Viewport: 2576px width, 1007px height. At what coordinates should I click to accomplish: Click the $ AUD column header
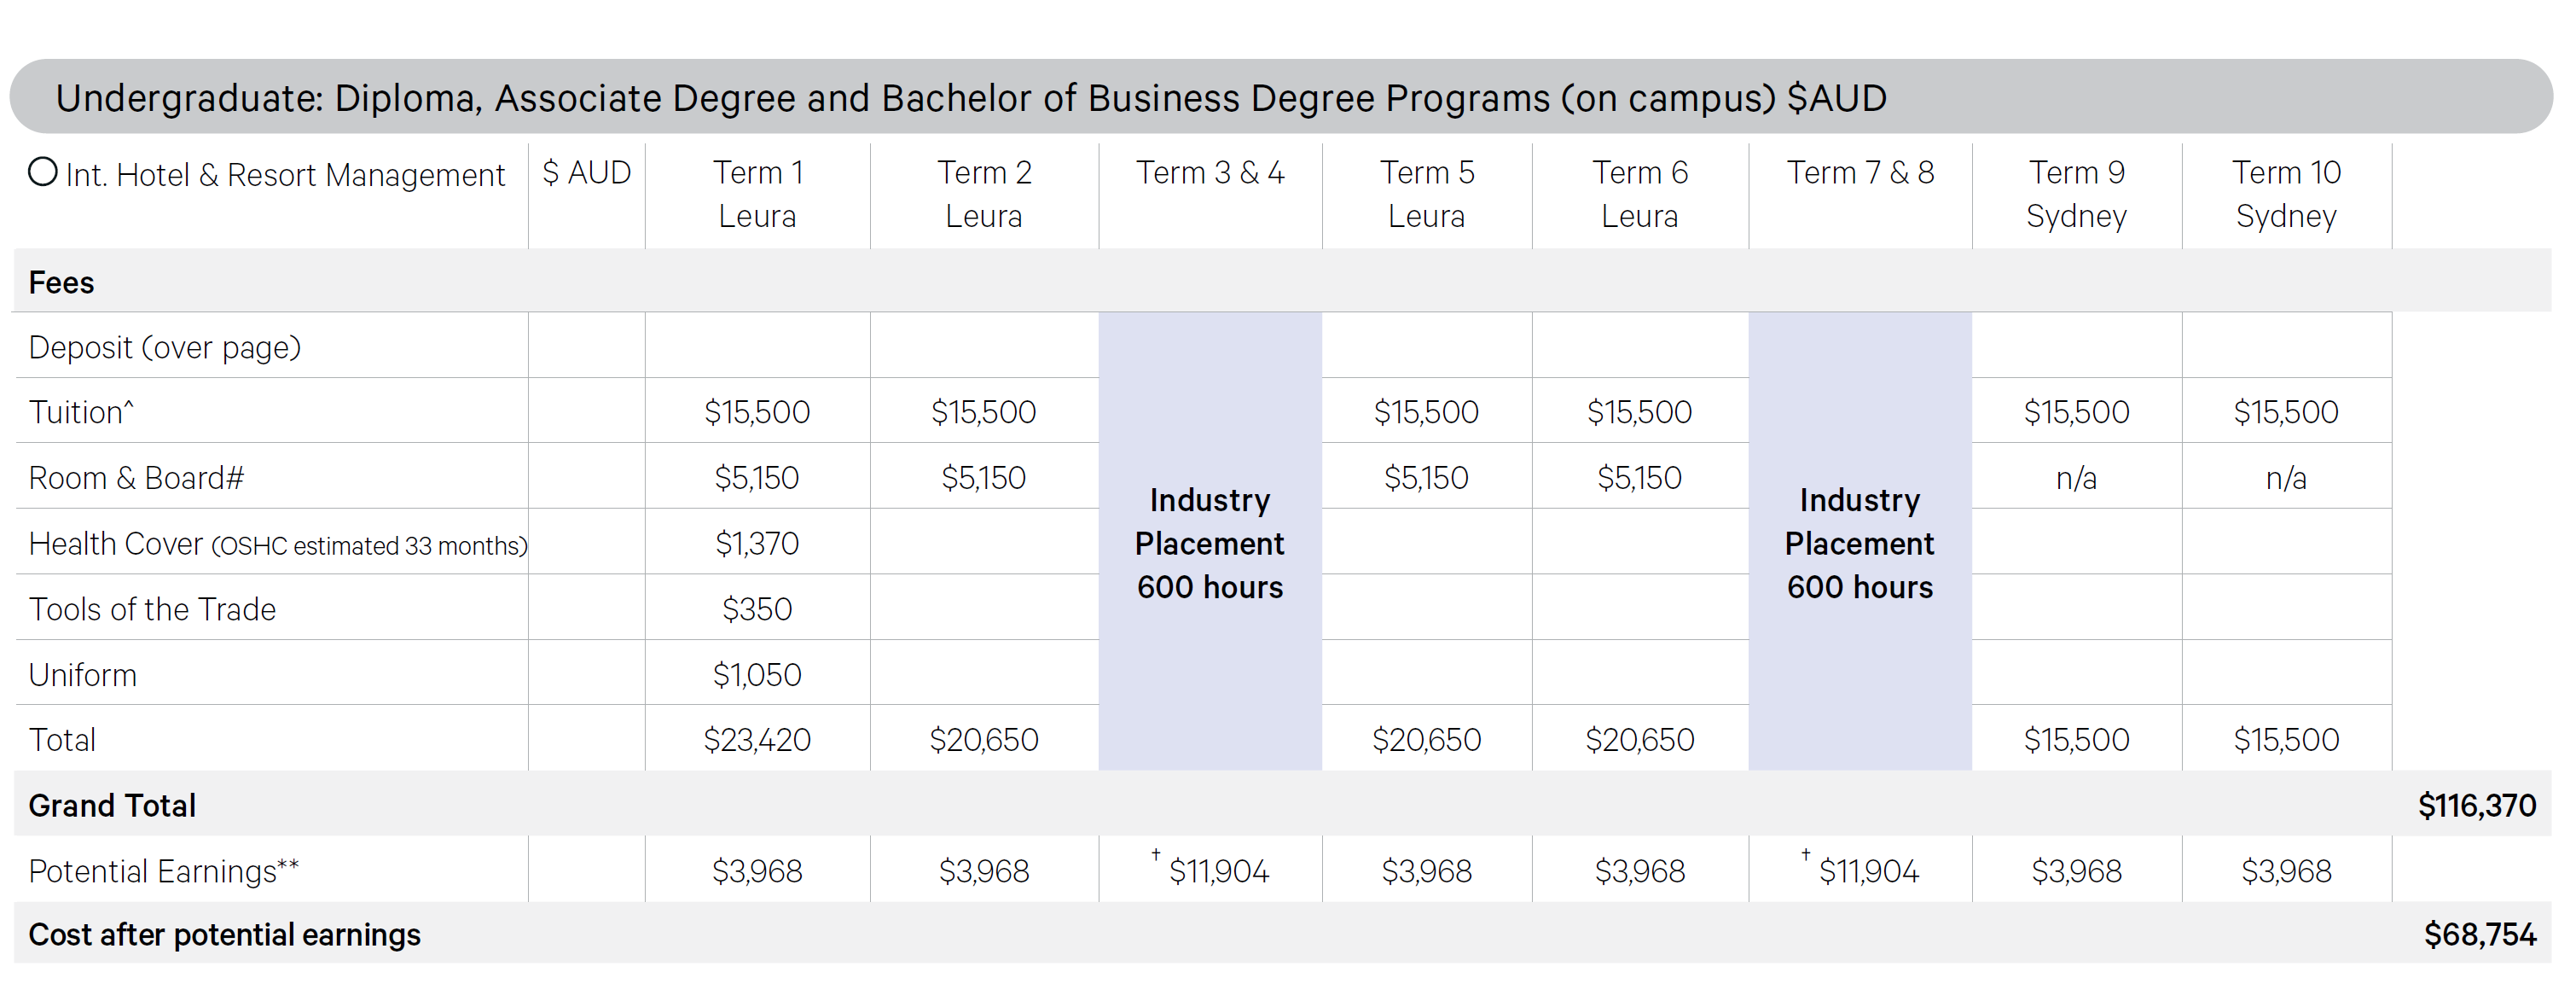(587, 173)
